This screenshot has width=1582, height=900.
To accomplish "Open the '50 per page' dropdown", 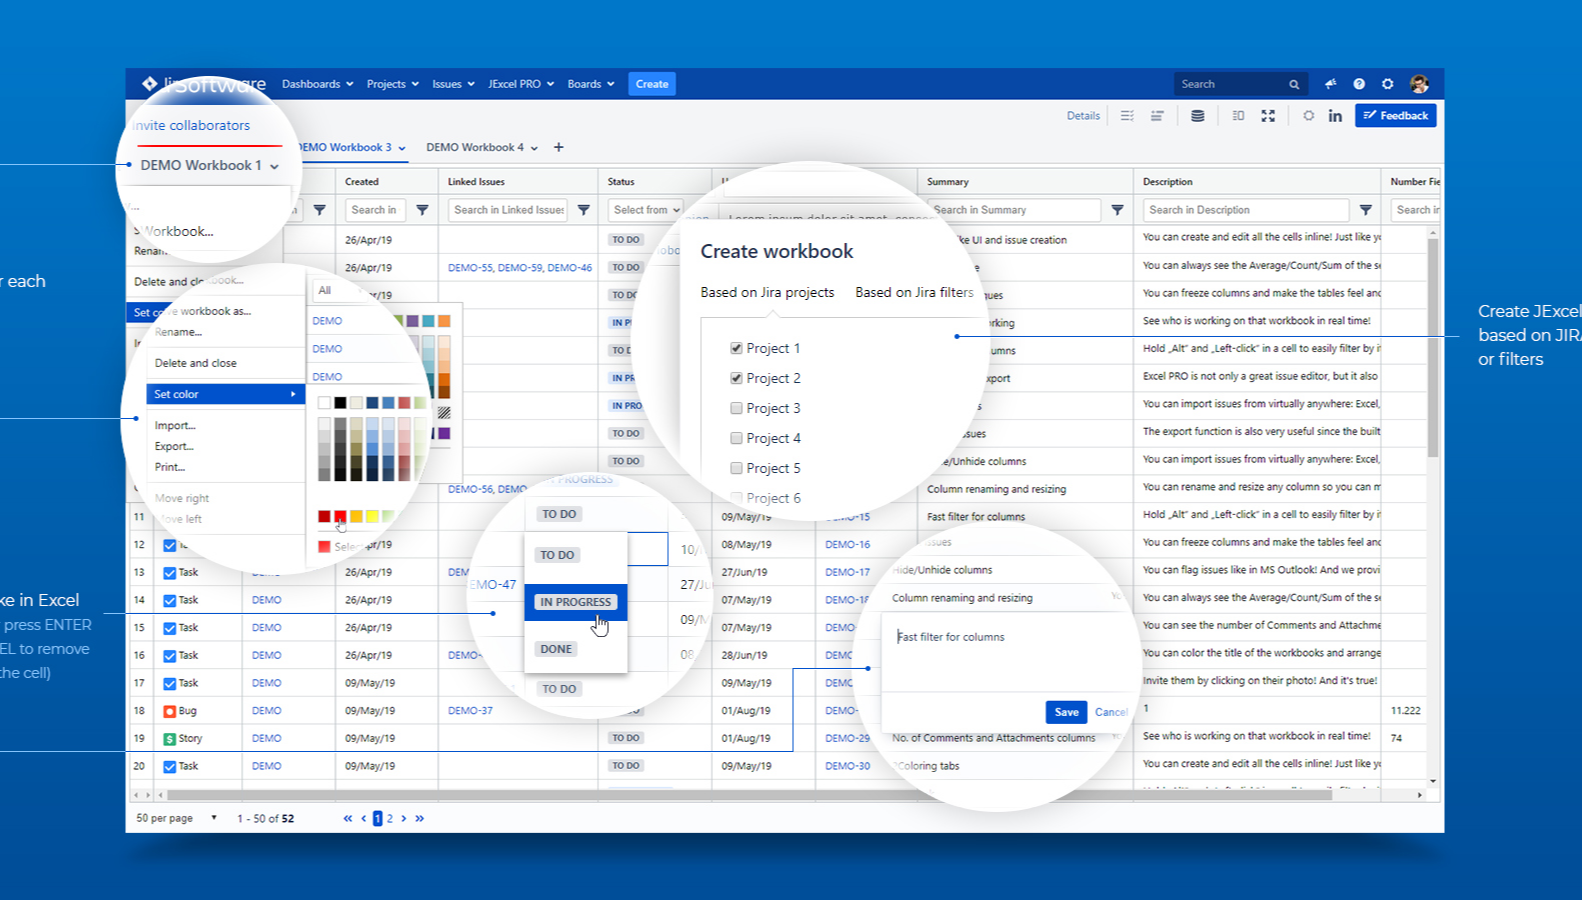I will point(177,818).
